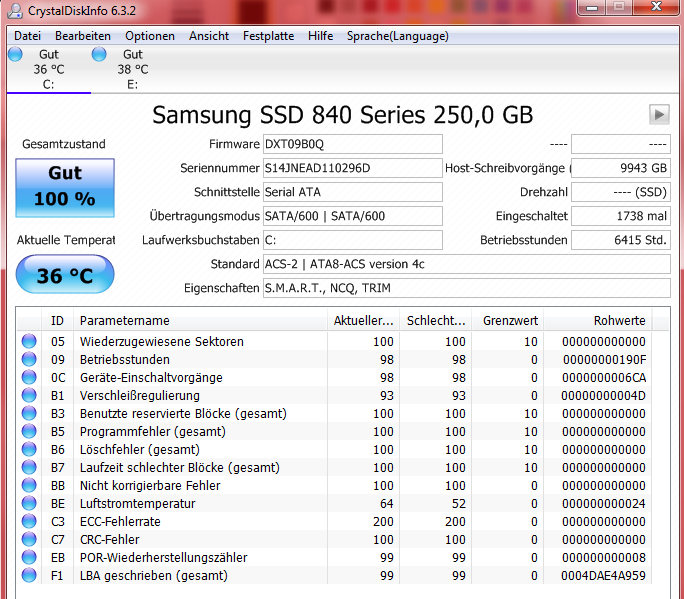Click raw value 0000000190F

(605, 359)
